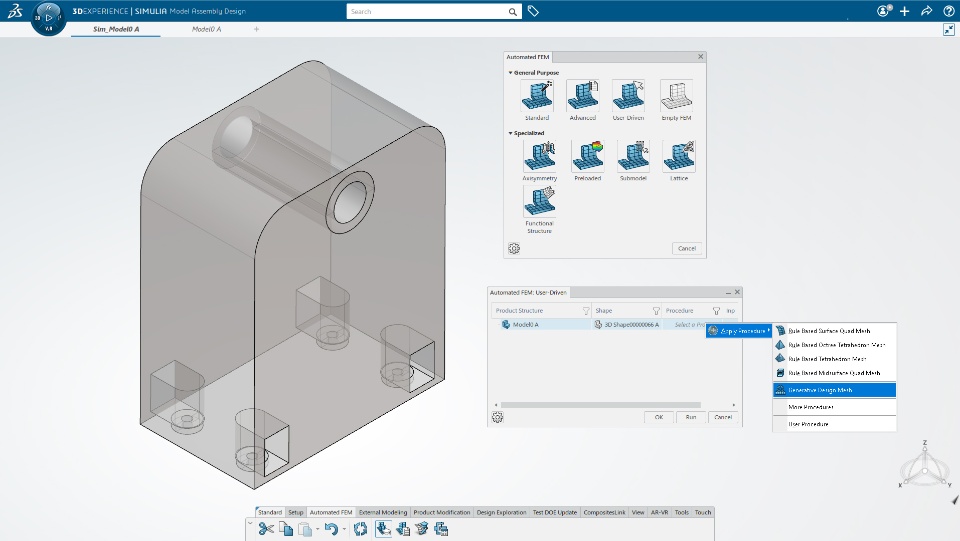
Task: Open Product Structure column filter
Action: [586, 311]
